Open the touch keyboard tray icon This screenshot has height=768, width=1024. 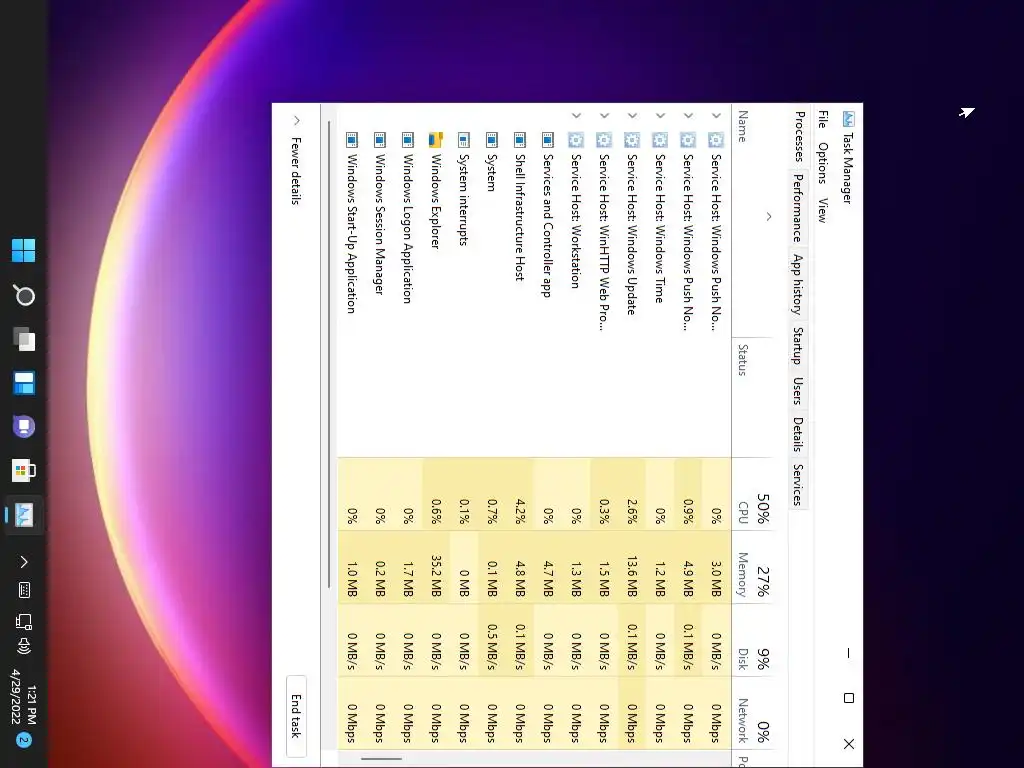click(x=24, y=590)
